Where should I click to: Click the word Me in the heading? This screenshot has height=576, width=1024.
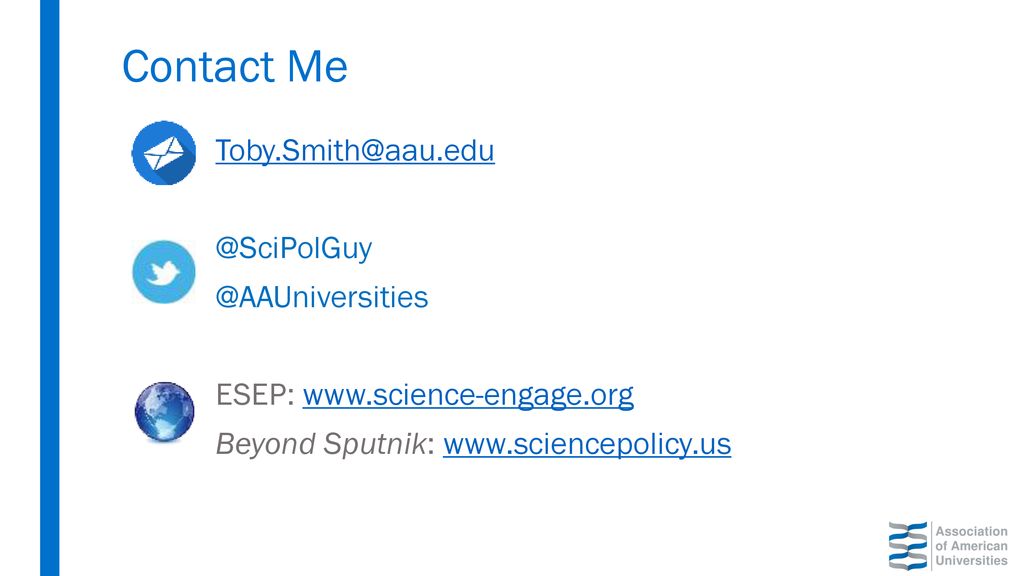pyautogui.click(x=317, y=67)
